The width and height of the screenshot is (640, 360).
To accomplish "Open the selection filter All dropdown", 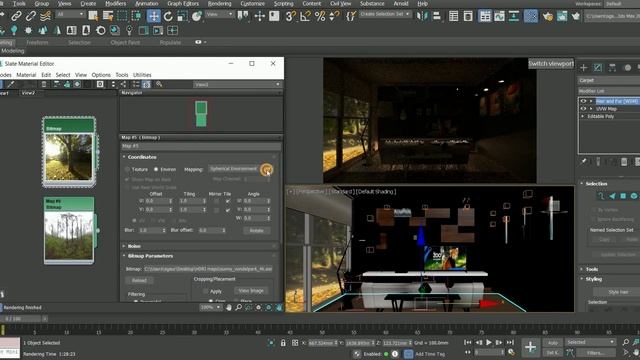I will (x=70, y=14).
